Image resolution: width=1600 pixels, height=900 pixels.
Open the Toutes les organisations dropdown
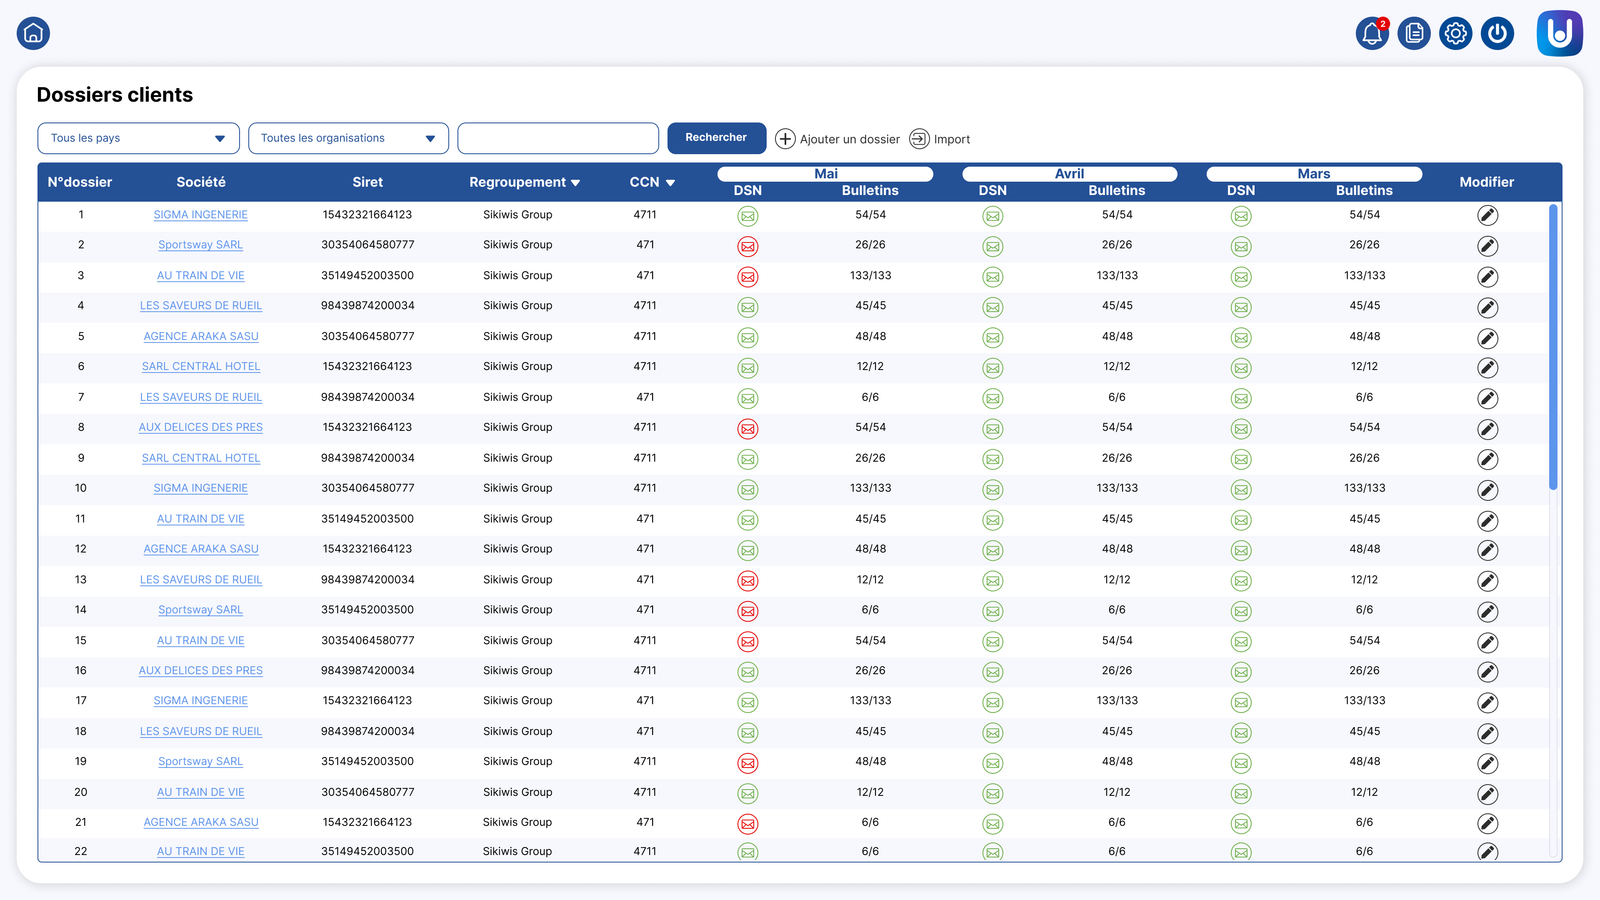[x=349, y=138]
